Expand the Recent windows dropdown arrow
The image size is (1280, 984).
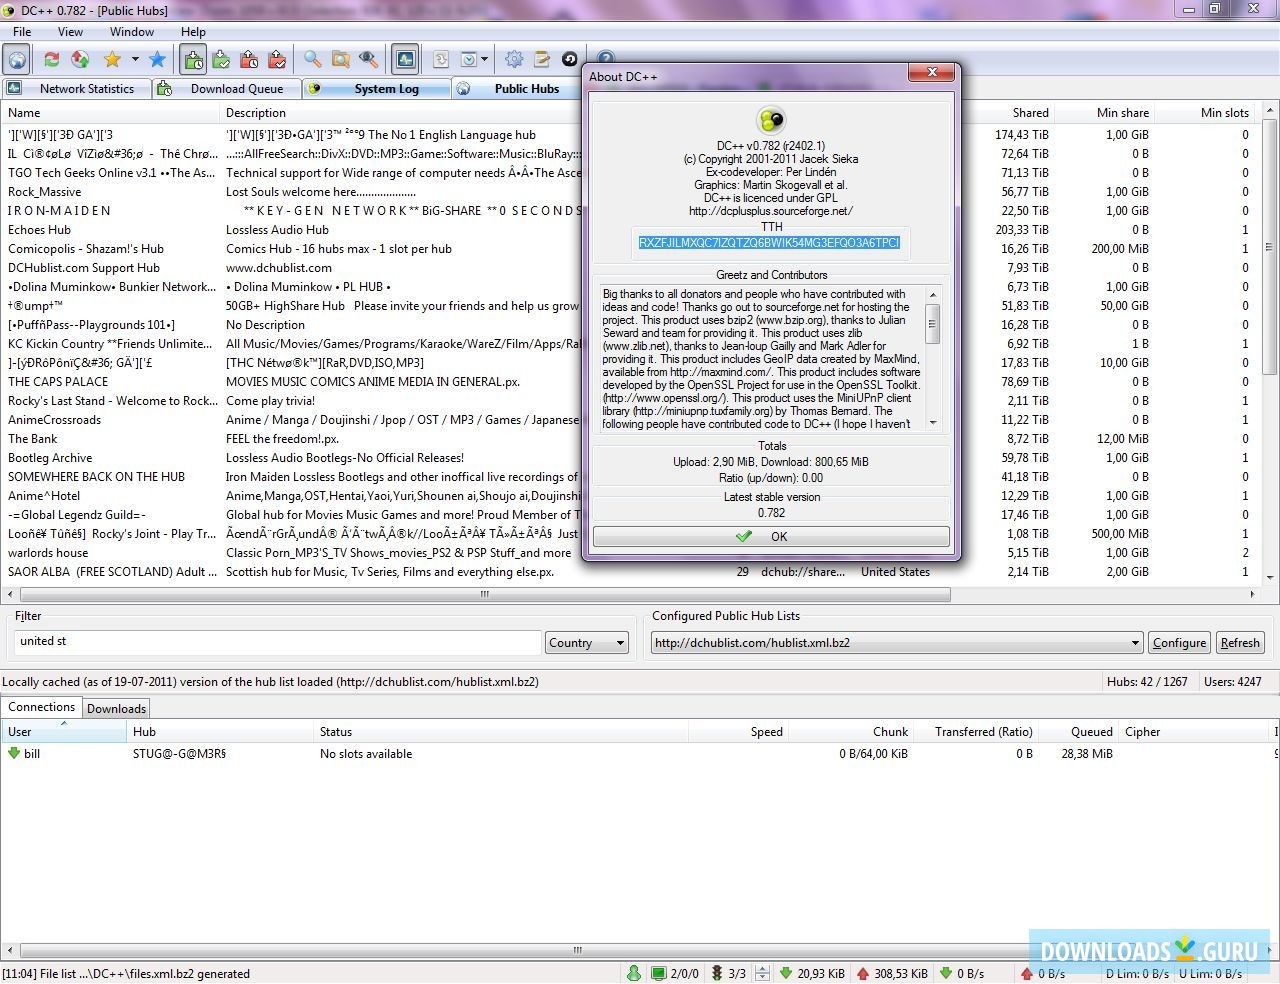485,60
